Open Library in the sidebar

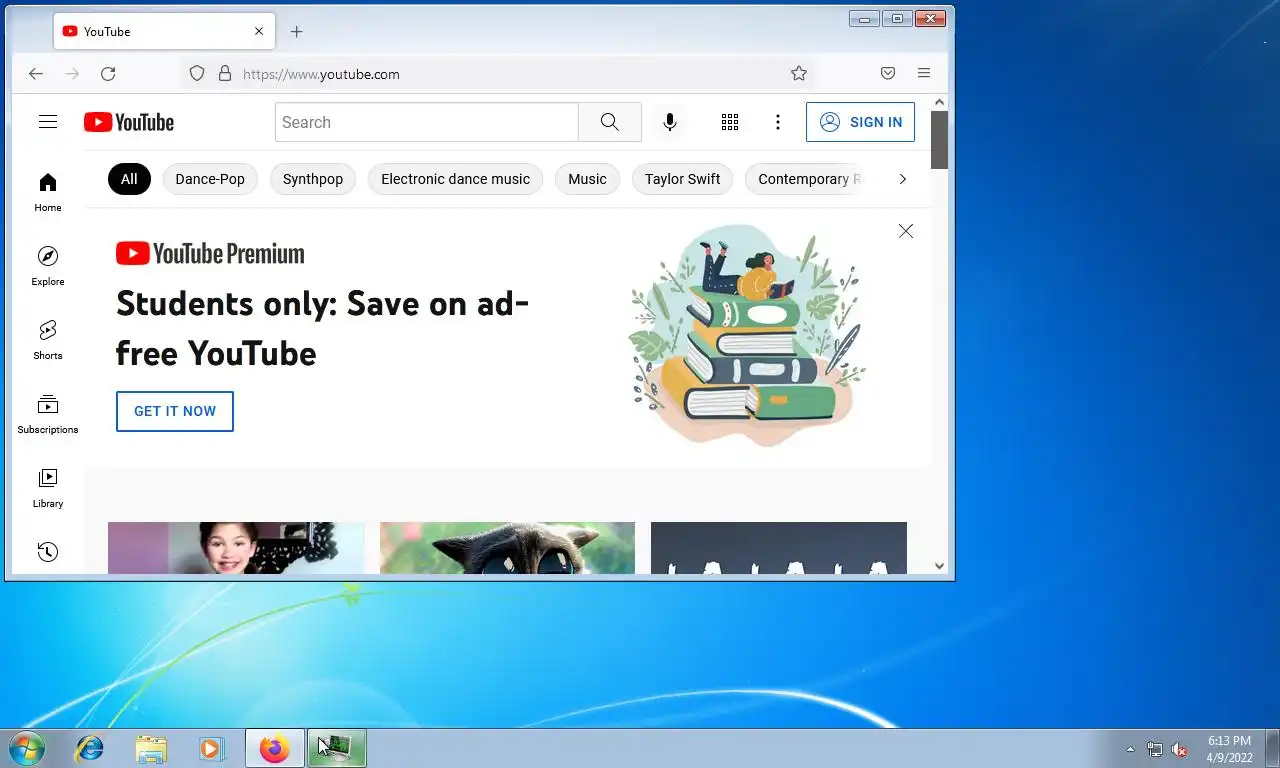tap(48, 488)
